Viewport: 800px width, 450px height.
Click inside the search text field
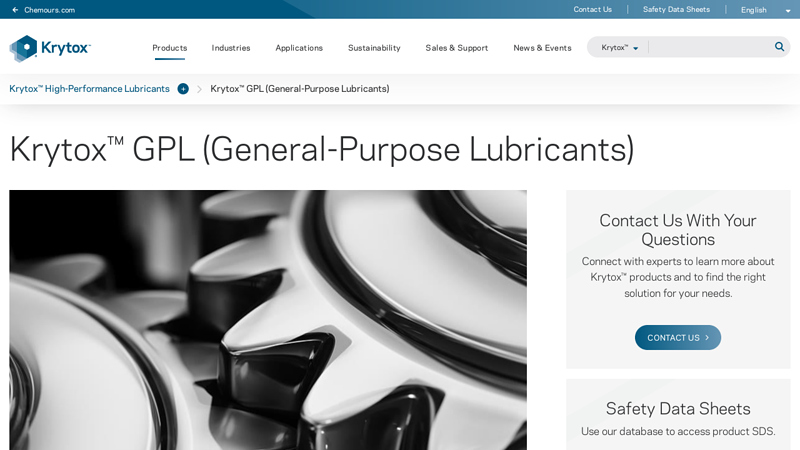710,47
